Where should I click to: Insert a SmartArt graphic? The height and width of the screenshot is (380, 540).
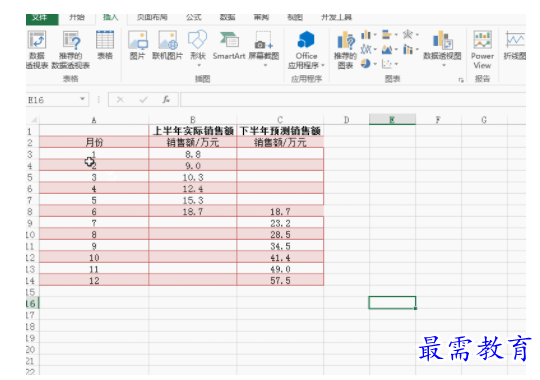click(x=229, y=45)
